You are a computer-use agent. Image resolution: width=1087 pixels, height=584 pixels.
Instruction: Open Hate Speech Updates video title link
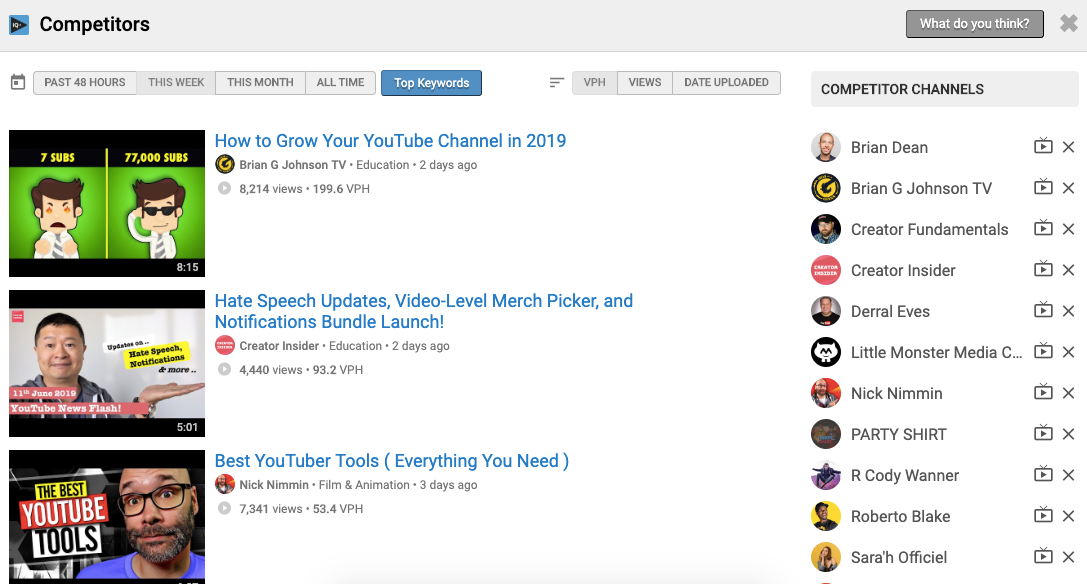(x=424, y=311)
